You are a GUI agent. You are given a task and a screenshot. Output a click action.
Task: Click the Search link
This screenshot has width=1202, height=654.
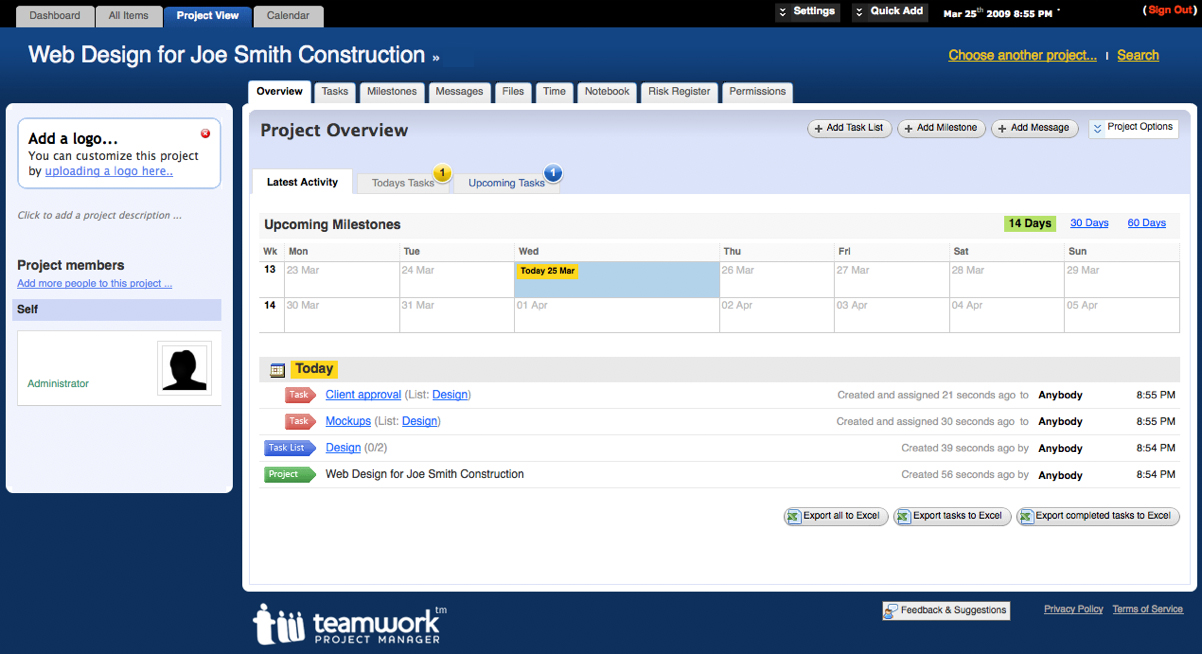coord(1138,55)
